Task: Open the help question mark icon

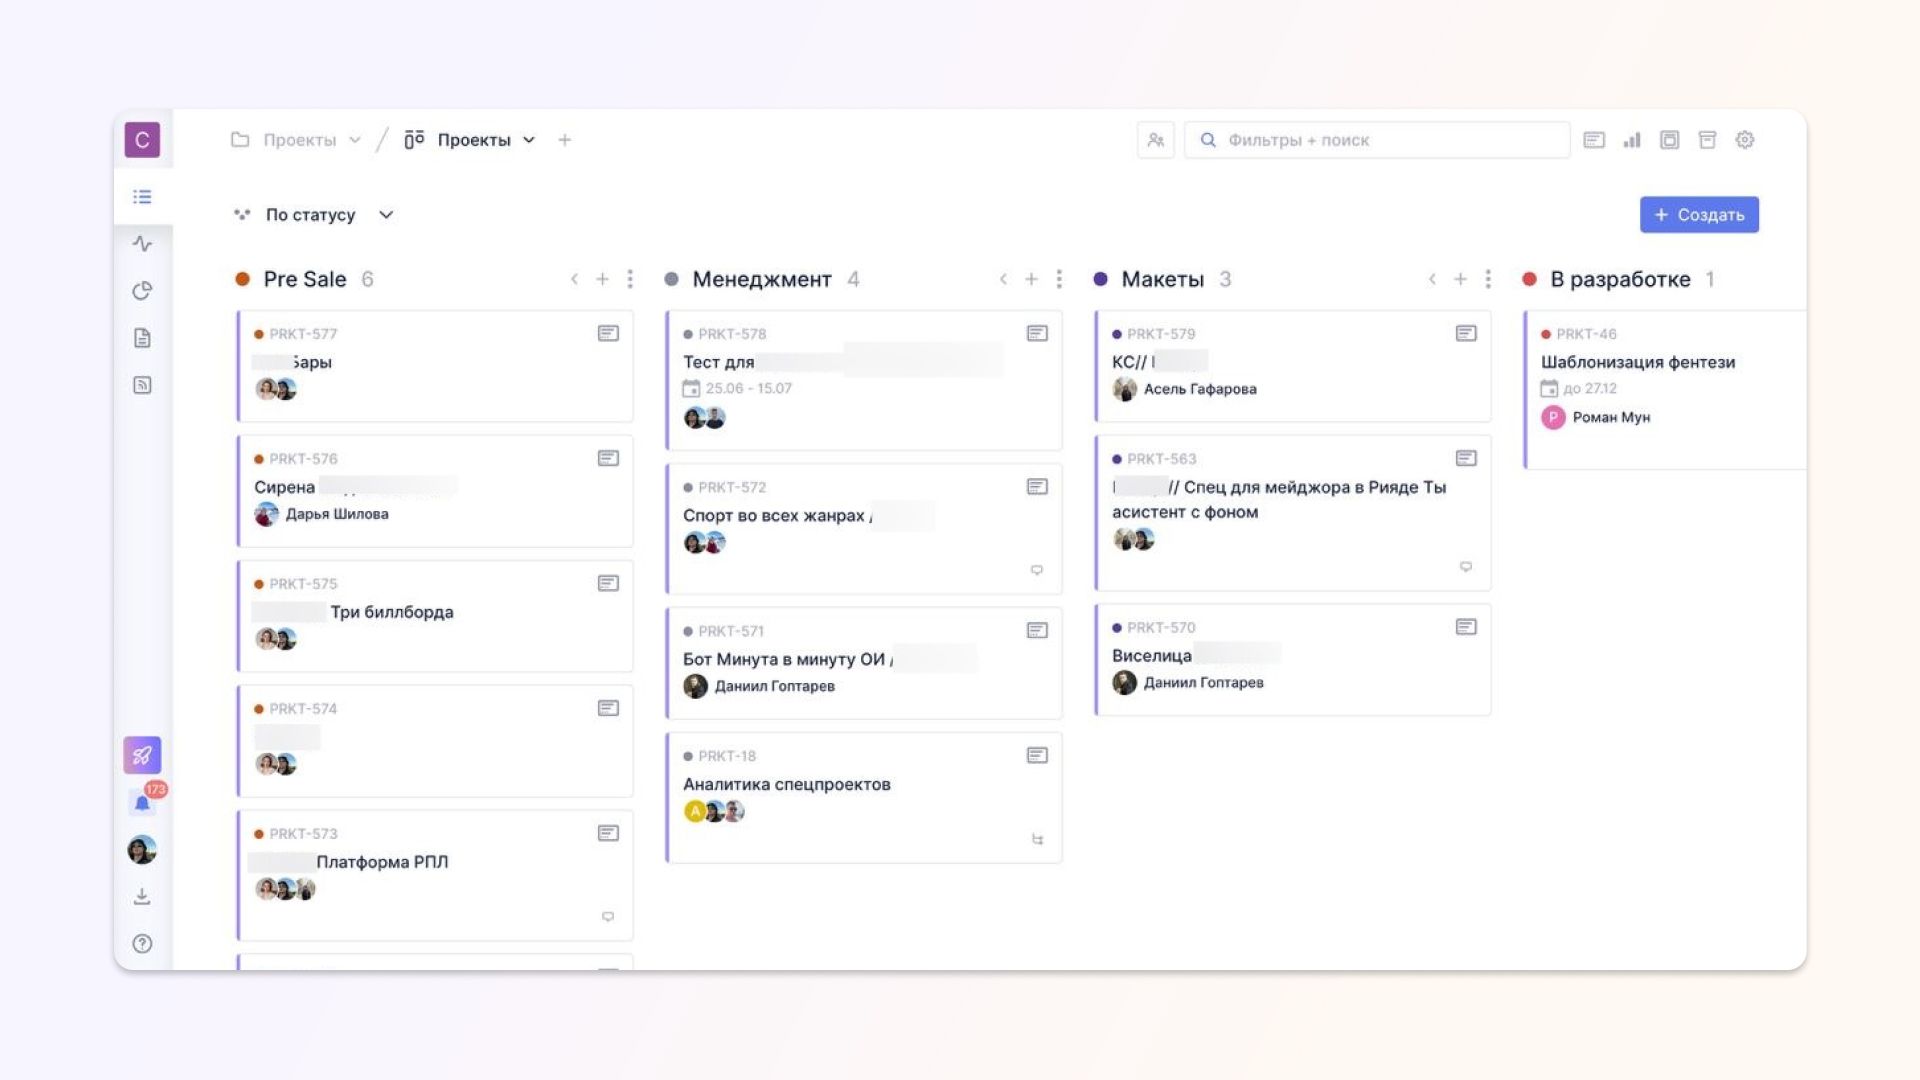Action: coord(142,944)
